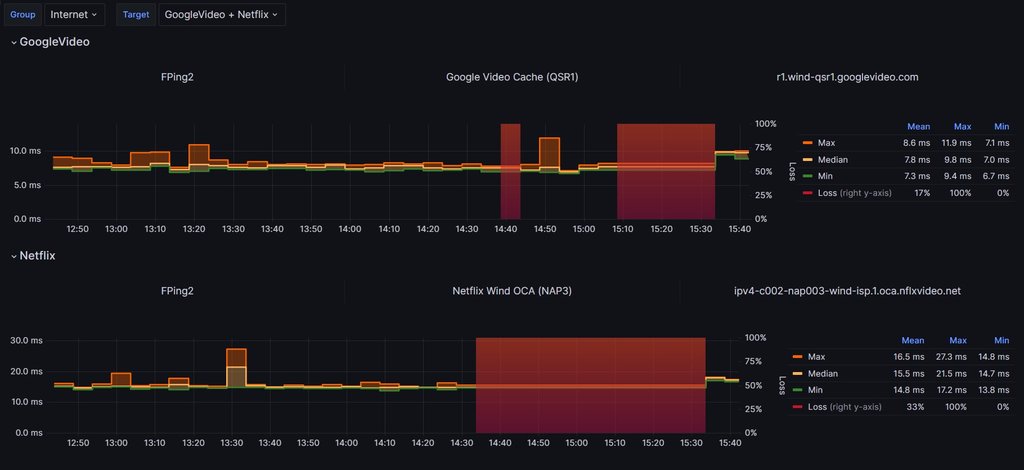The height and width of the screenshot is (470, 1024).
Task: Open the Target GoogleVideo + Netflix dropdown
Action: pos(221,14)
